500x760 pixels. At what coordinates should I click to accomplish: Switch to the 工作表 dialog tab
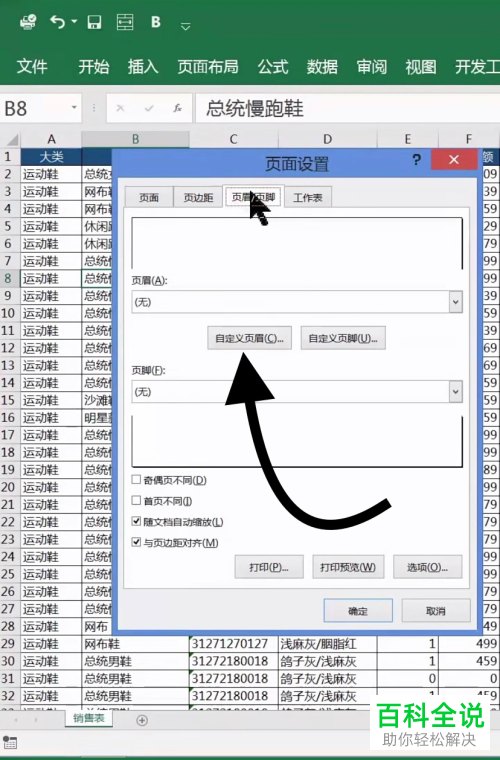coord(308,197)
